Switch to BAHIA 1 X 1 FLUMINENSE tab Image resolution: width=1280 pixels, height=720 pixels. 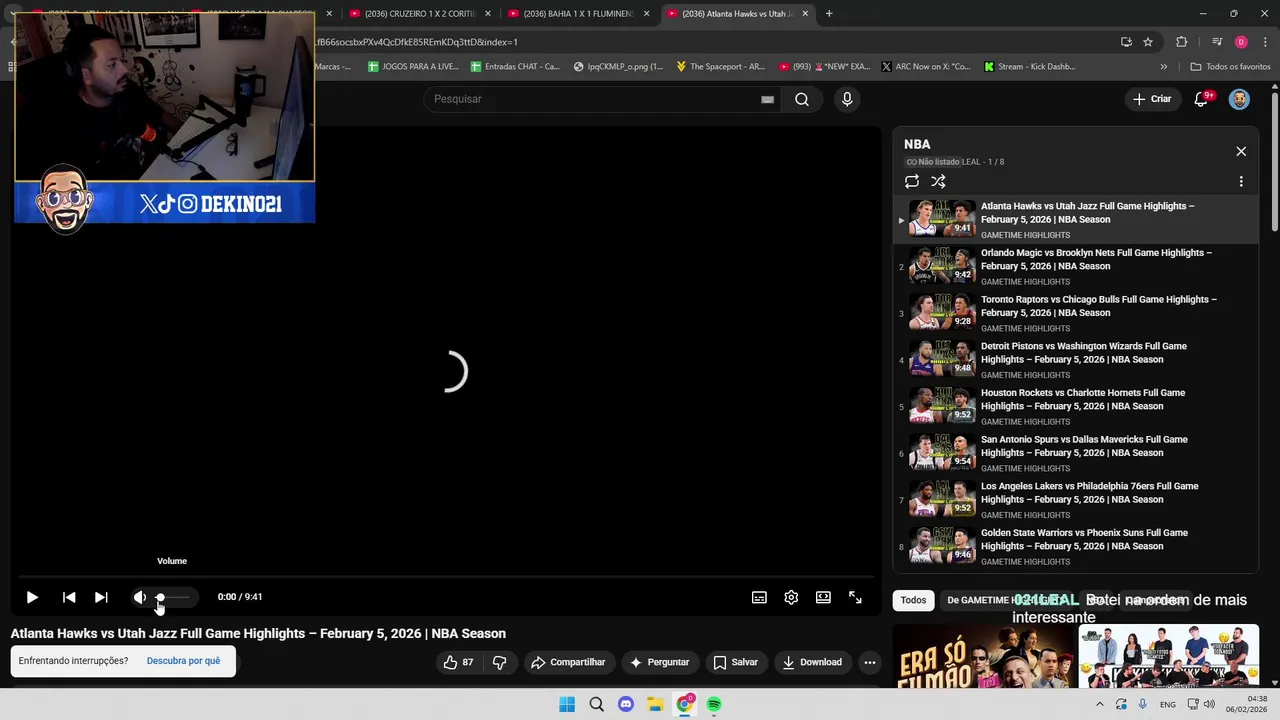(x=577, y=14)
